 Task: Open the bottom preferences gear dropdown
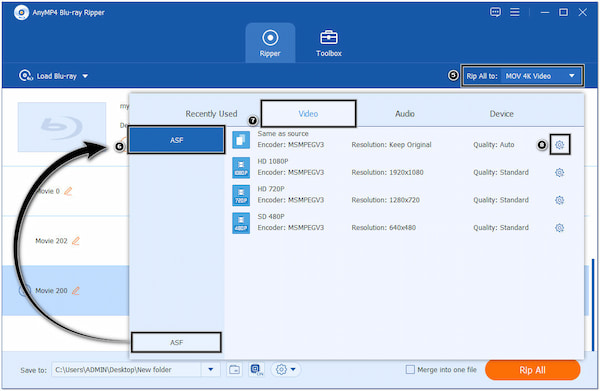point(286,370)
